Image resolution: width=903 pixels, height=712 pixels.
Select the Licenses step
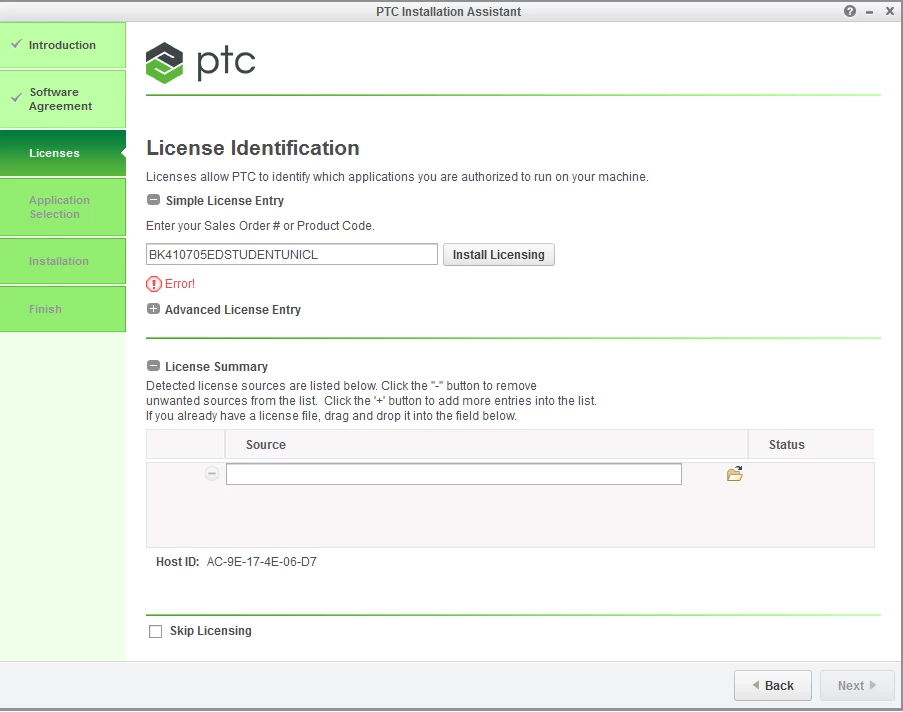pyautogui.click(x=63, y=153)
